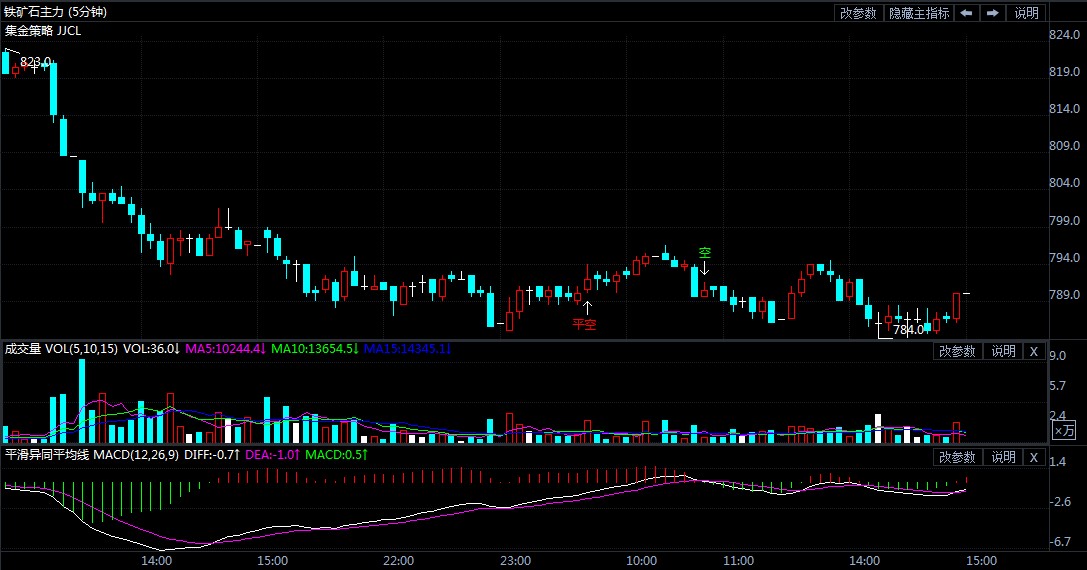The height and width of the screenshot is (570, 1087).
Task: Click the -6.7 MACD axis label
Action: click(x=1061, y=542)
